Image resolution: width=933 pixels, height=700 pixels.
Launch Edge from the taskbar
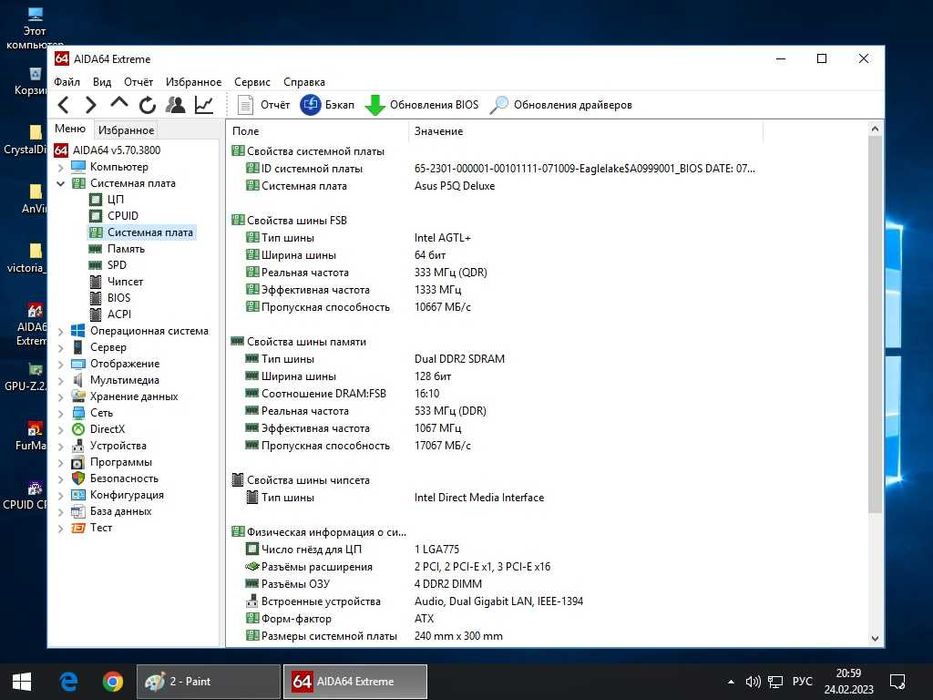pyautogui.click(x=68, y=682)
